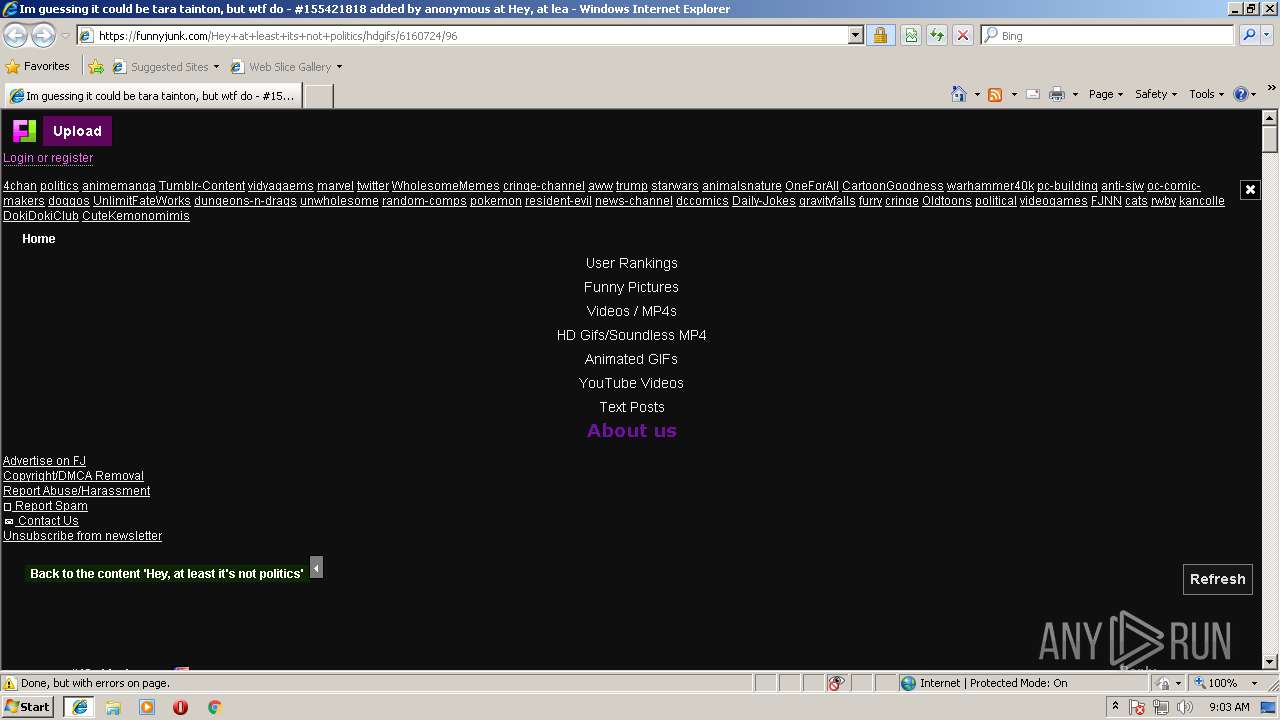This screenshot has height=720, width=1280.
Task: Click the Stop loading X icon
Action: coord(963,36)
